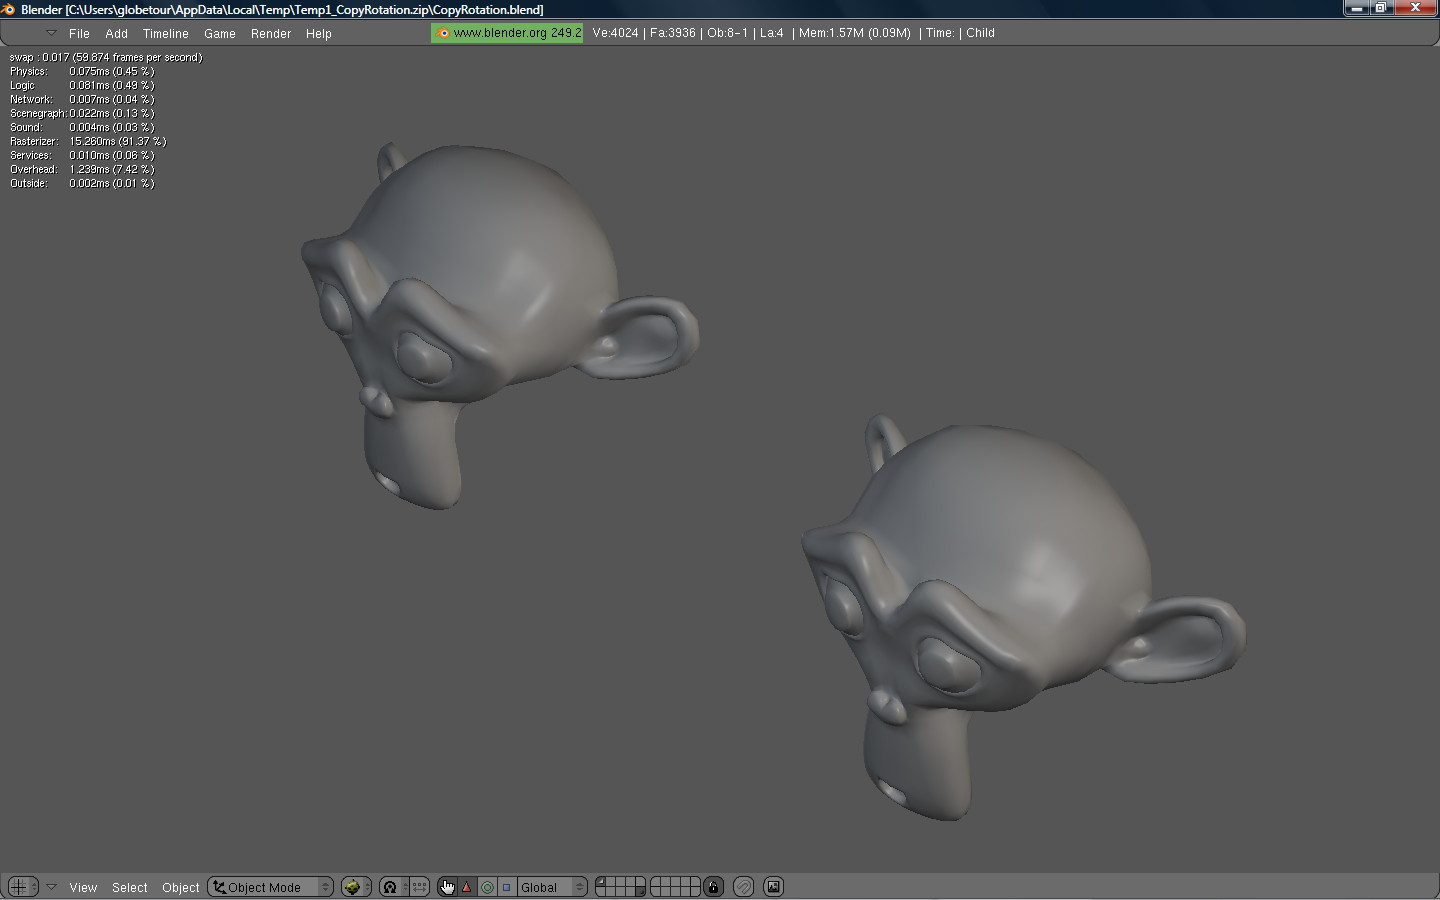The image size is (1440, 900).
Task: Click the 'Child' object name in header
Action: click(980, 33)
